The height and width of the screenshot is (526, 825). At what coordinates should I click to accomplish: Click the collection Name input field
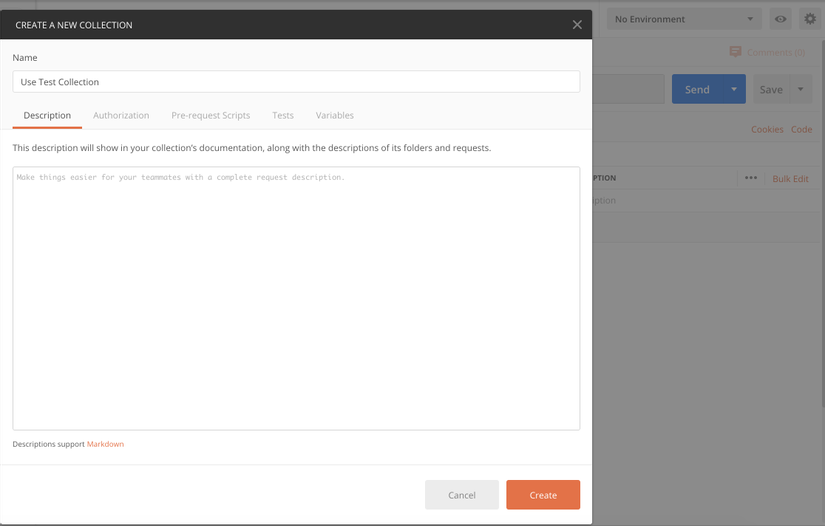point(296,82)
